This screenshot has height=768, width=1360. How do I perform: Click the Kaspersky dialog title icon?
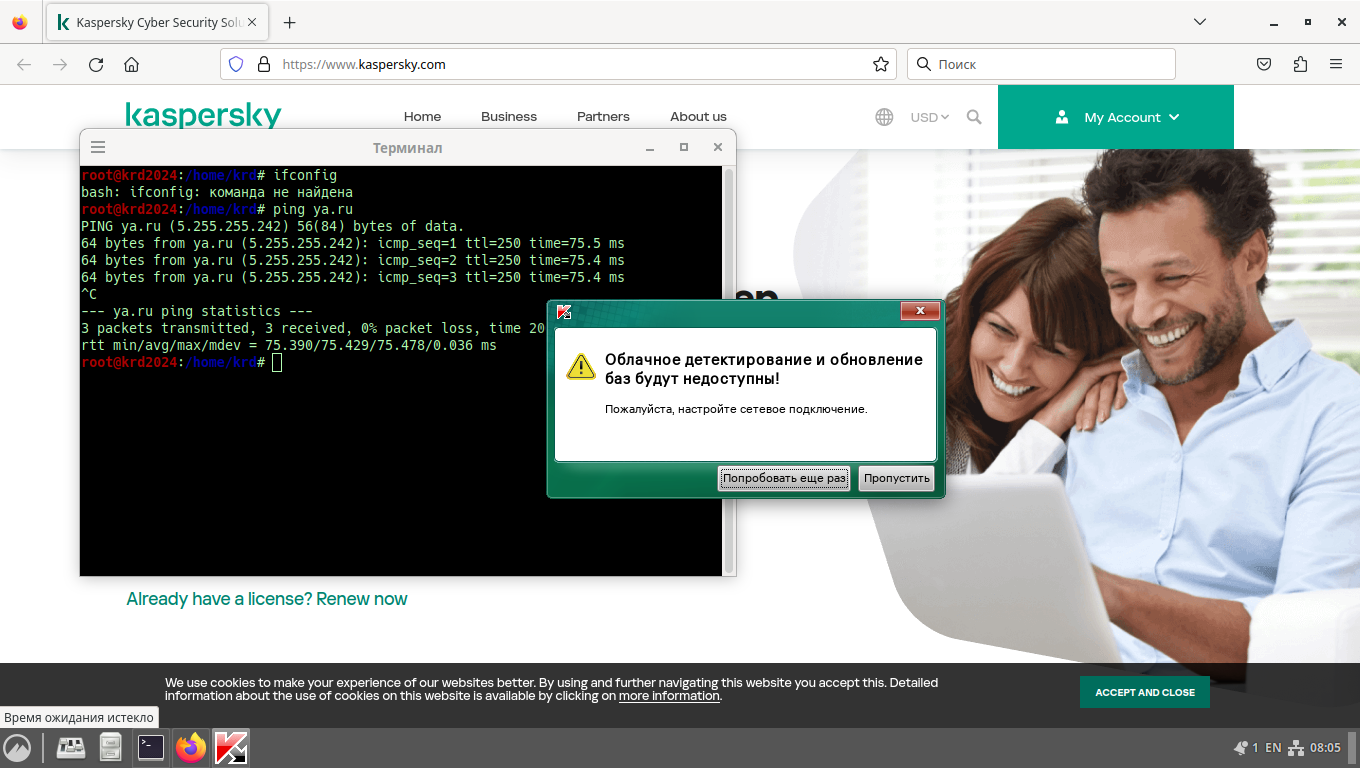pos(564,312)
